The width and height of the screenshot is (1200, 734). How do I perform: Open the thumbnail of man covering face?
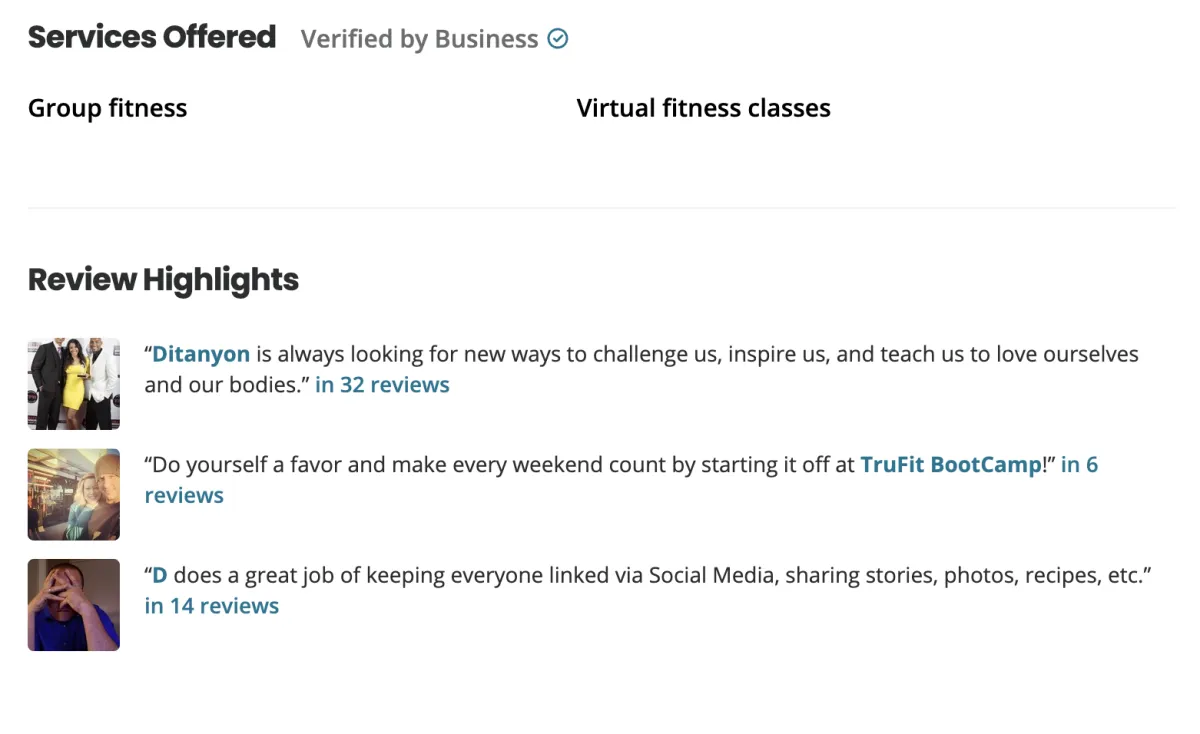point(74,605)
